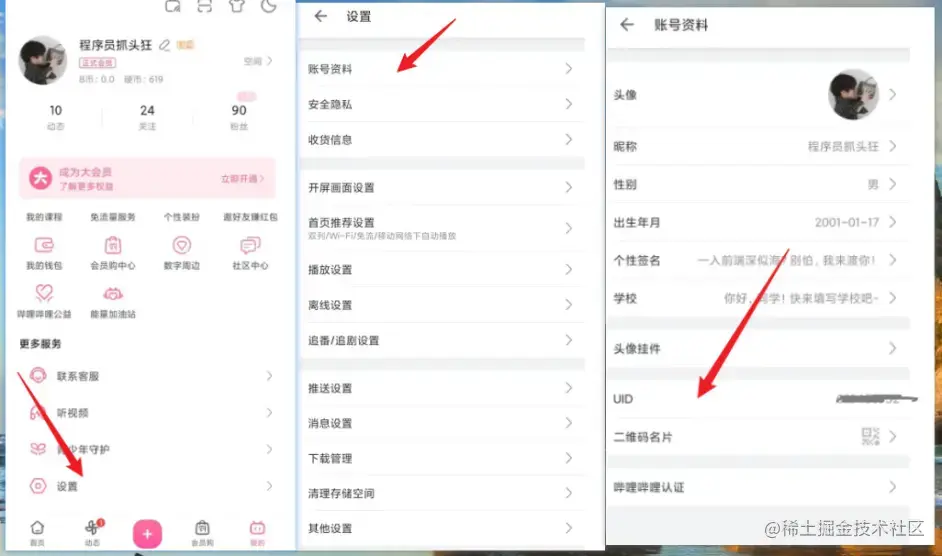Screen dimensions: 942x556
Task: Open the 头像挂件 row
Action: 758,348
